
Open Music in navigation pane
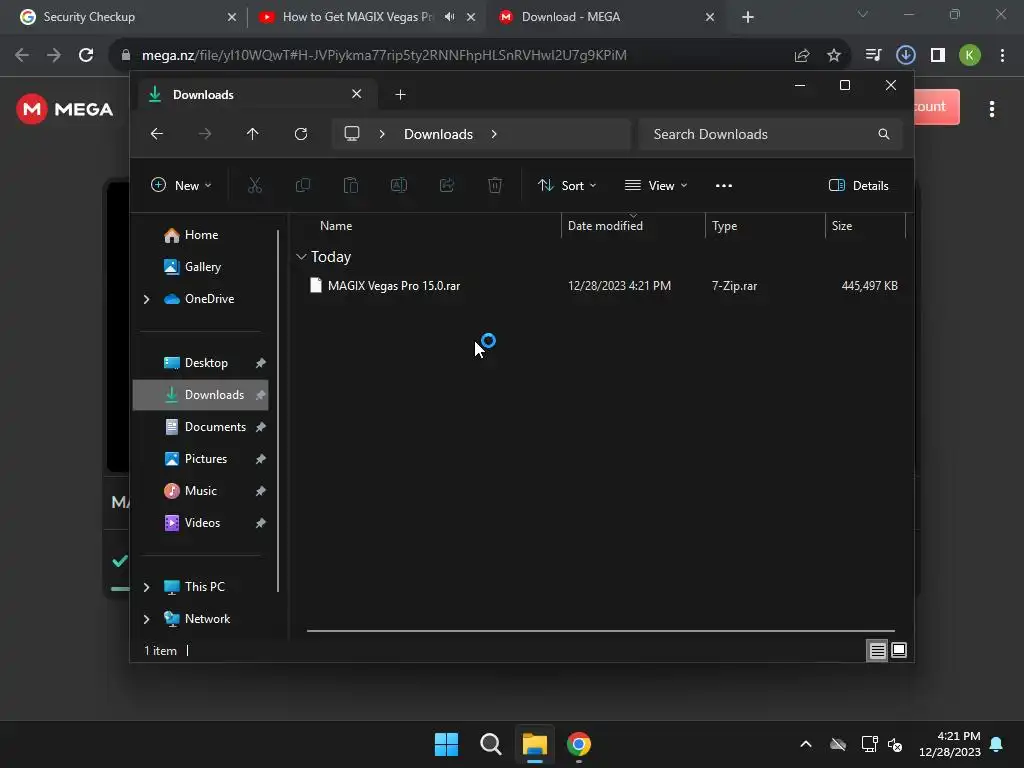coord(200,491)
